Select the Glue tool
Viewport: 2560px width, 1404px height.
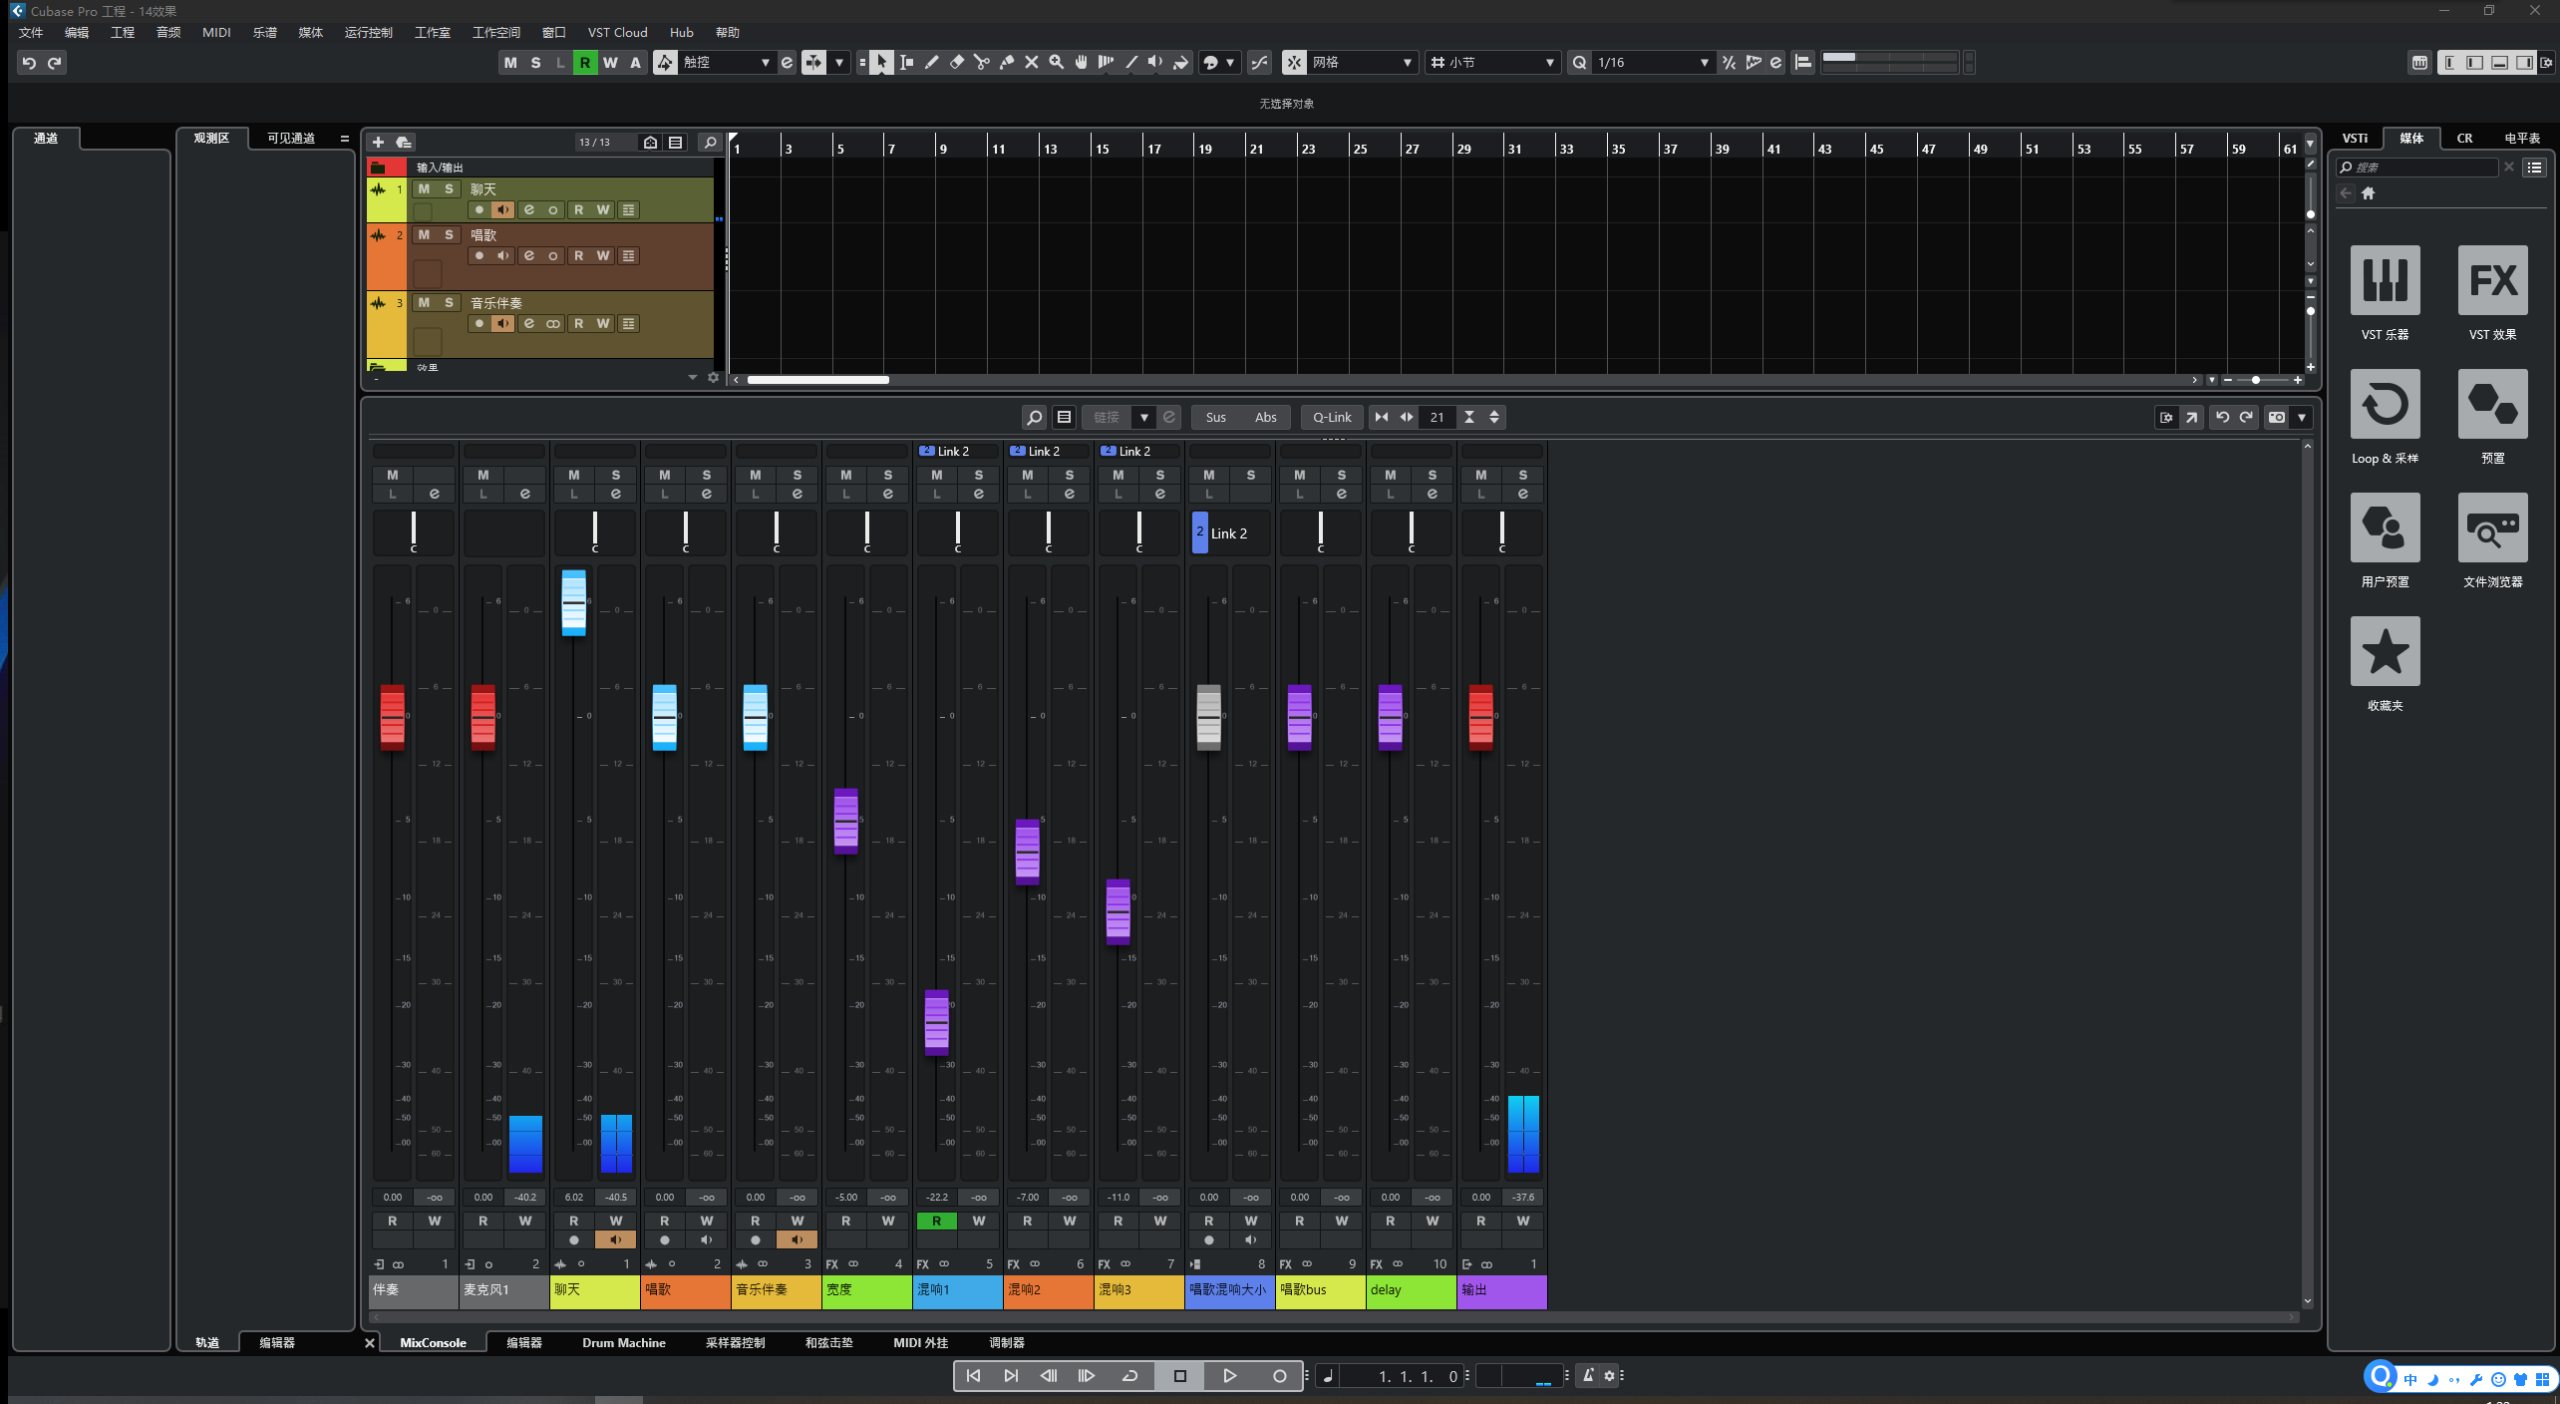click(x=1006, y=62)
